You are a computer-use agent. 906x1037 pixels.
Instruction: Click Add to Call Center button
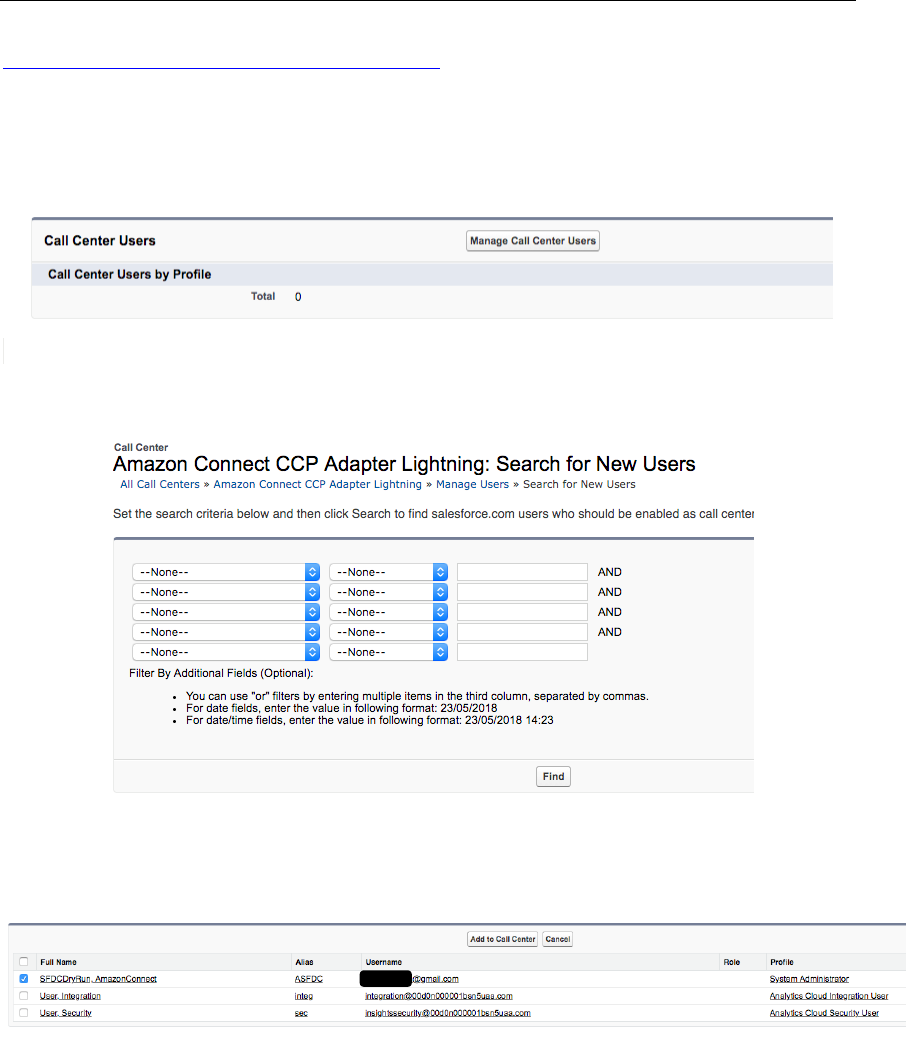[503, 939]
